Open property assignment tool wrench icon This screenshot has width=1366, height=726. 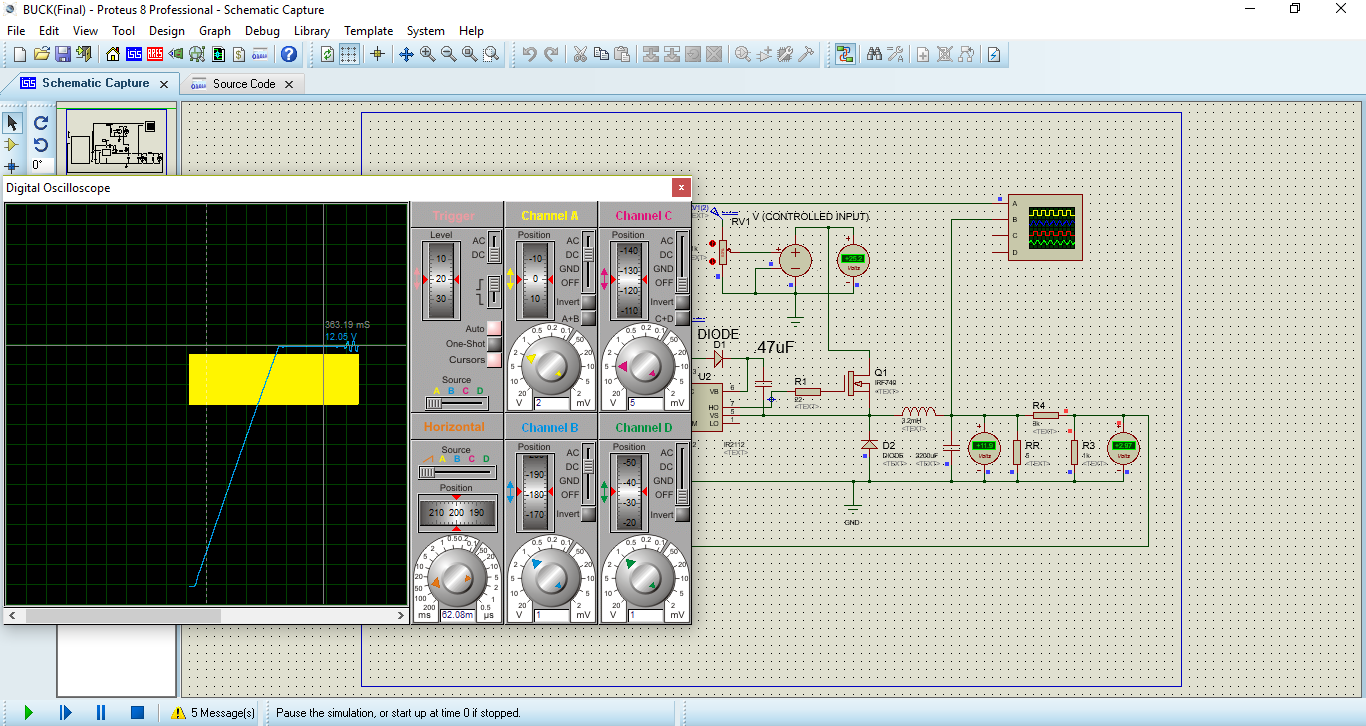coord(895,54)
